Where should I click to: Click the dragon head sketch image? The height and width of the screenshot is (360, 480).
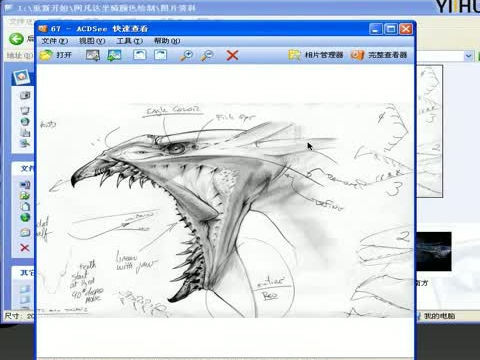pyautogui.click(x=225, y=210)
